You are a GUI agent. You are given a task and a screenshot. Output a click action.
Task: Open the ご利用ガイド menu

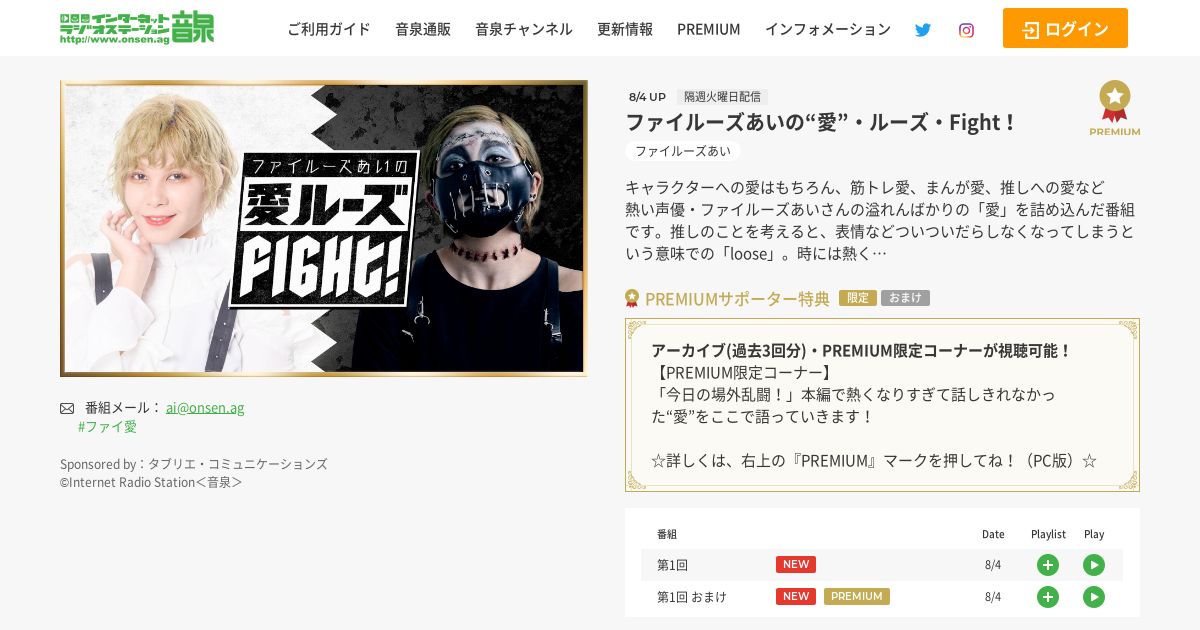point(329,29)
